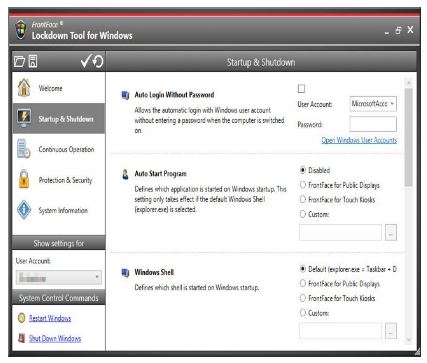Image resolution: width=427 pixels, height=363 pixels.
Task: Click the Windows Shell heading
Action: point(154,272)
